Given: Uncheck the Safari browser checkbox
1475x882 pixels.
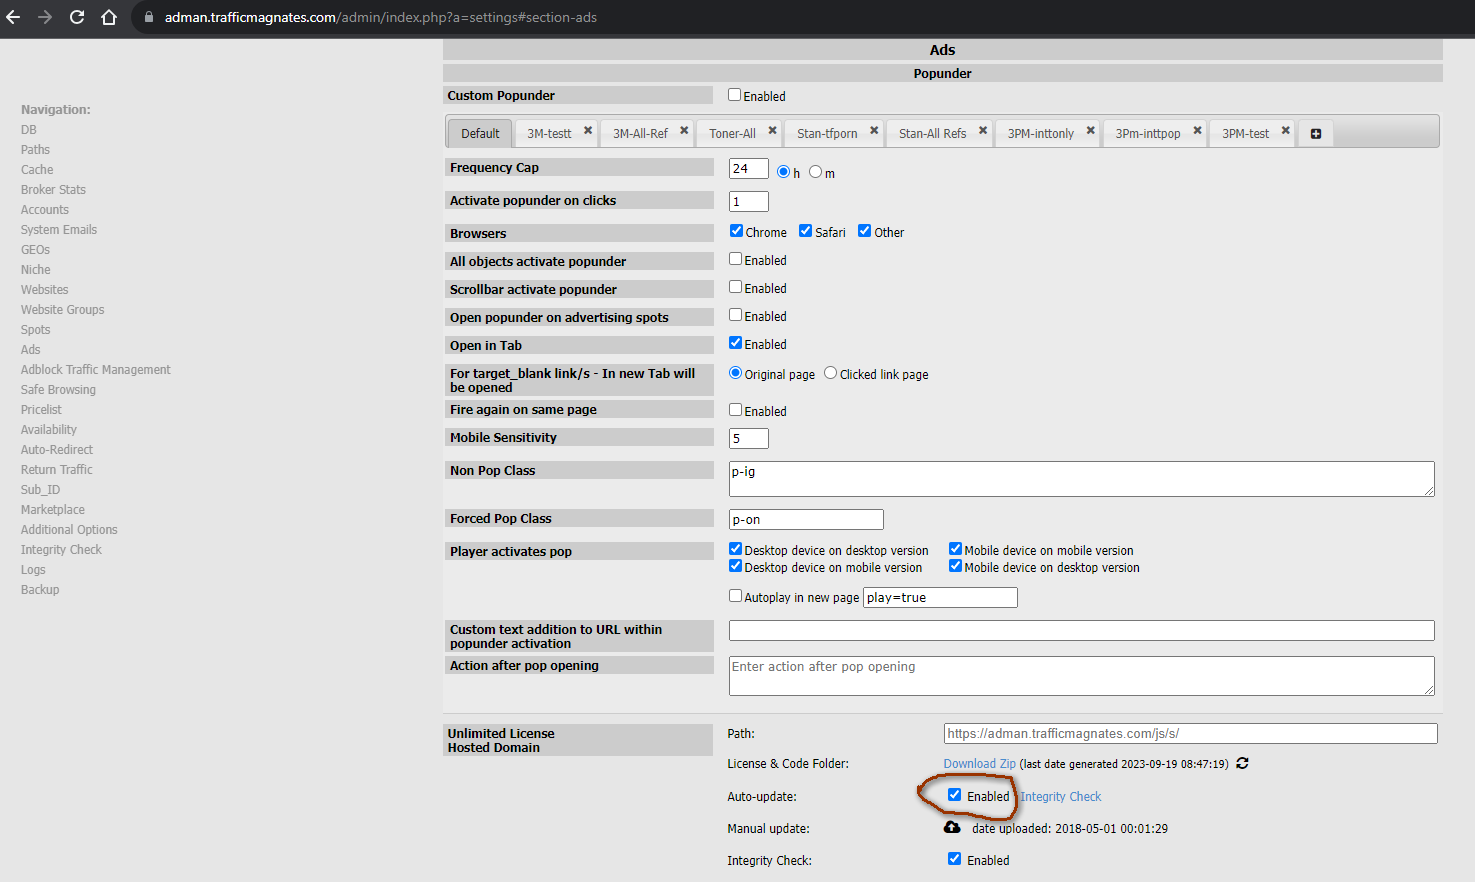Looking at the screenshot, I should coord(805,231).
